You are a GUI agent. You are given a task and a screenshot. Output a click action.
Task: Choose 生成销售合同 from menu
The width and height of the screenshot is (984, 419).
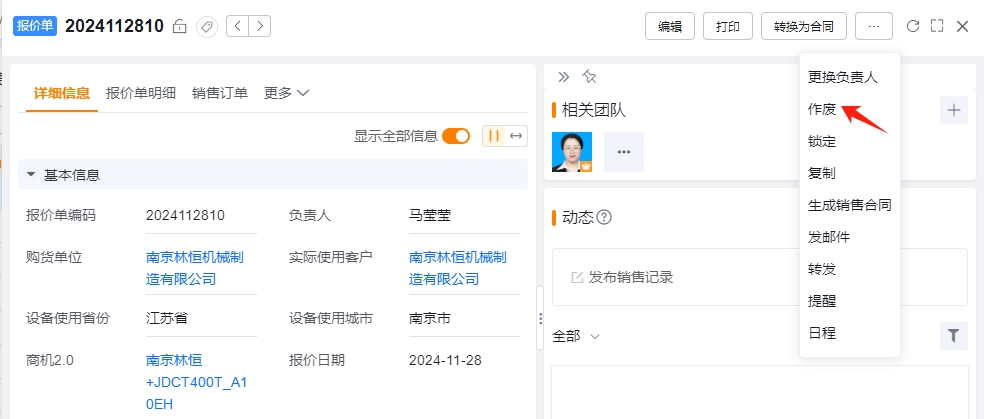point(850,205)
